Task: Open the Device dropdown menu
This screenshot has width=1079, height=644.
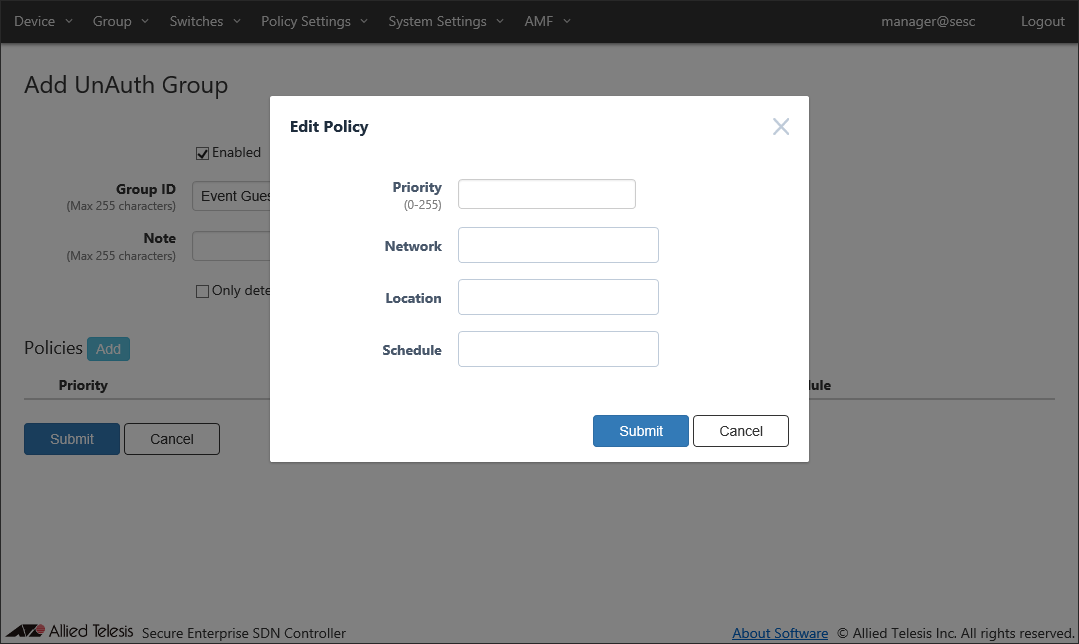Action: [x=43, y=21]
